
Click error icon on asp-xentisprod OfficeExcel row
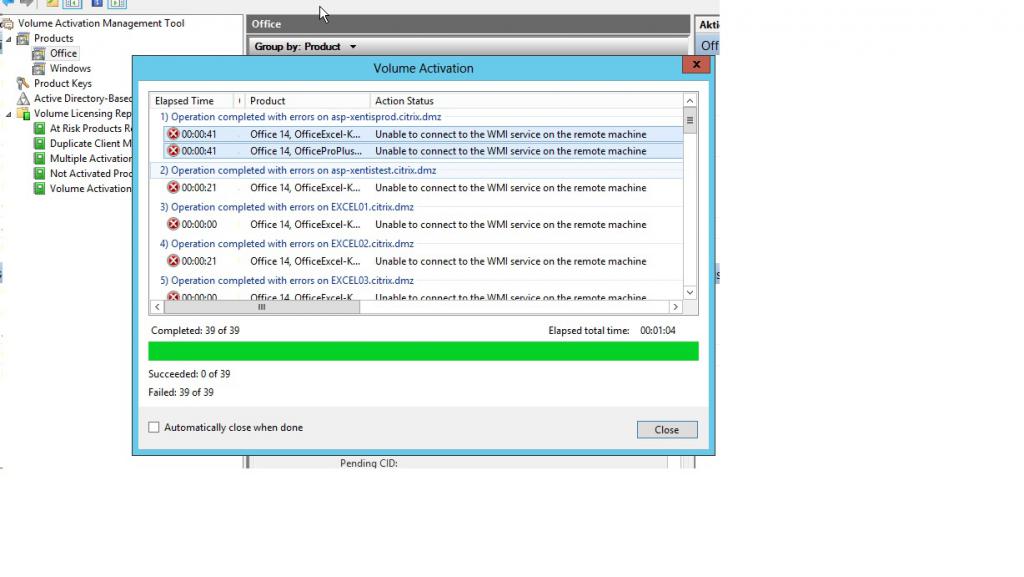pos(173,134)
